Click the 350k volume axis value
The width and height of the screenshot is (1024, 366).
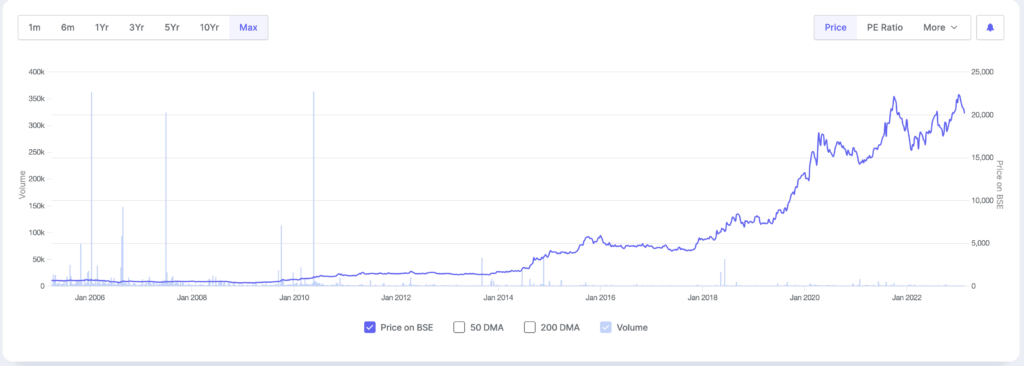click(36, 99)
